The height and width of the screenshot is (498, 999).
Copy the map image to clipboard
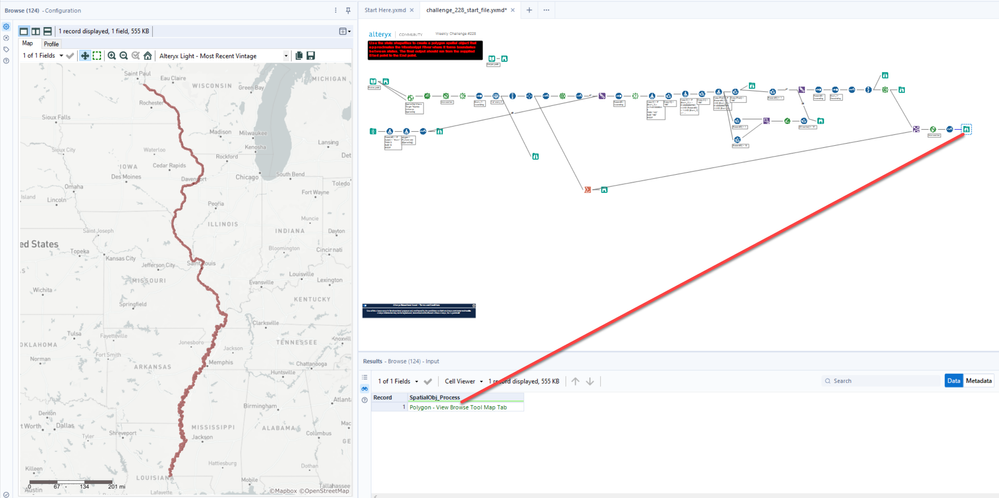pyautogui.click(x=299, y=56)
